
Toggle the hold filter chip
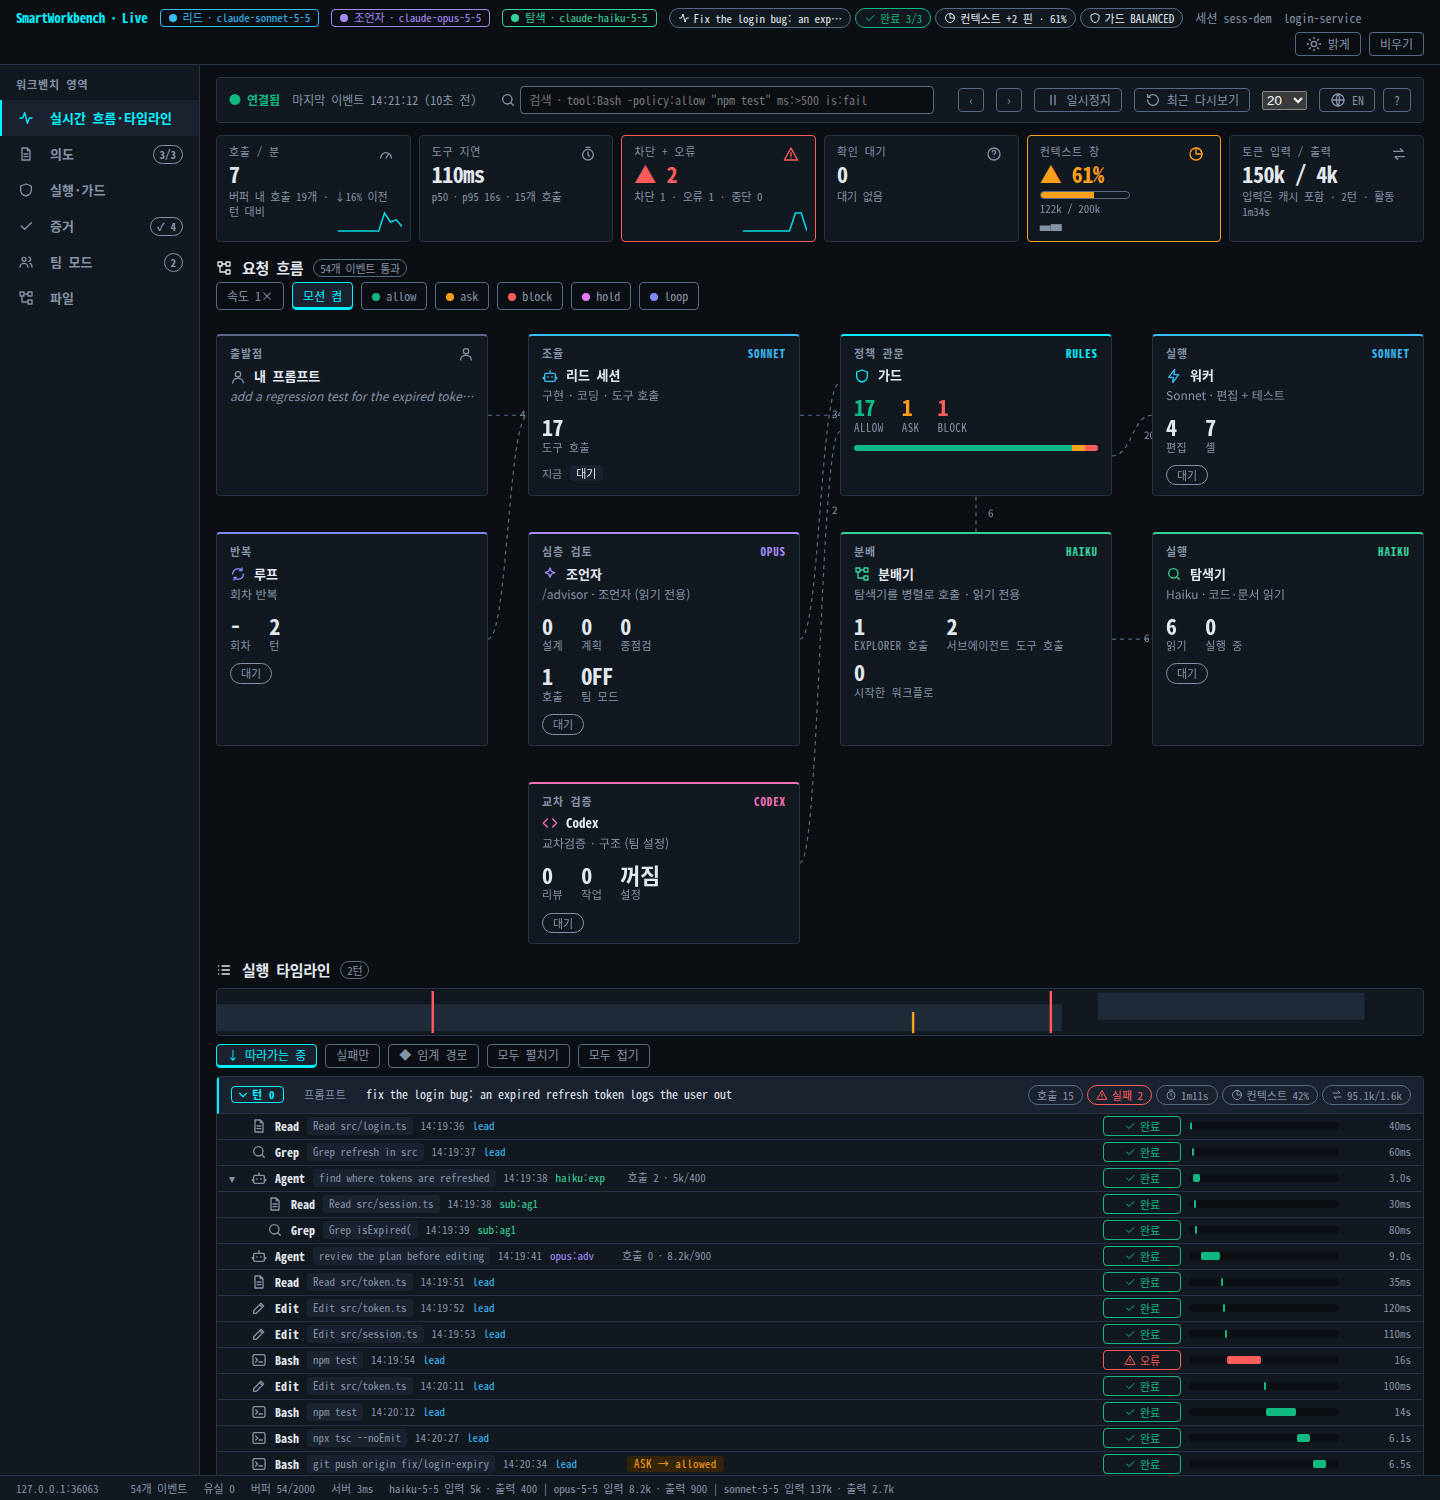tap(601, 296)
